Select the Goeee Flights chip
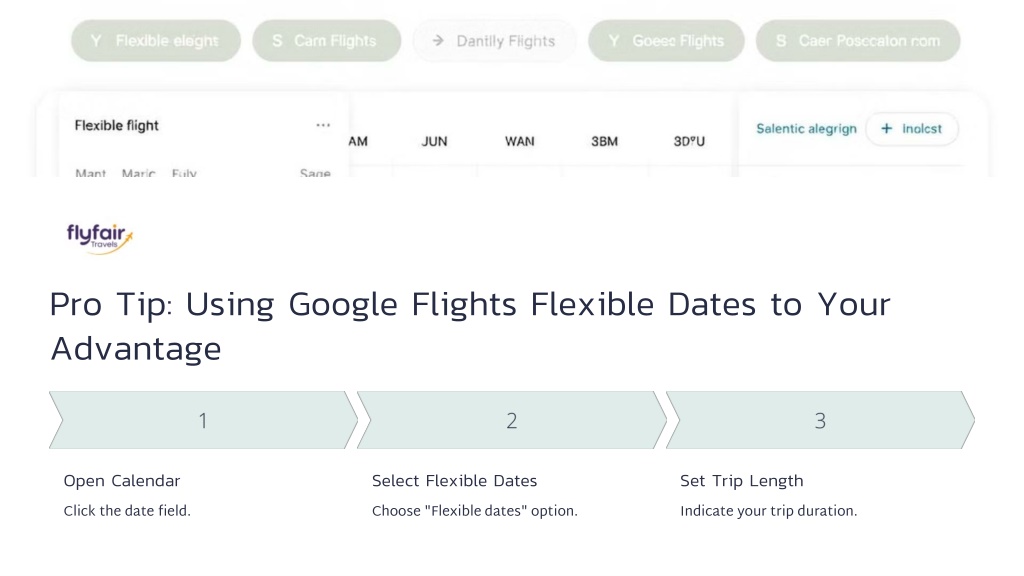The width and height of the screenshot is (1024, 576). pos(666,40)
